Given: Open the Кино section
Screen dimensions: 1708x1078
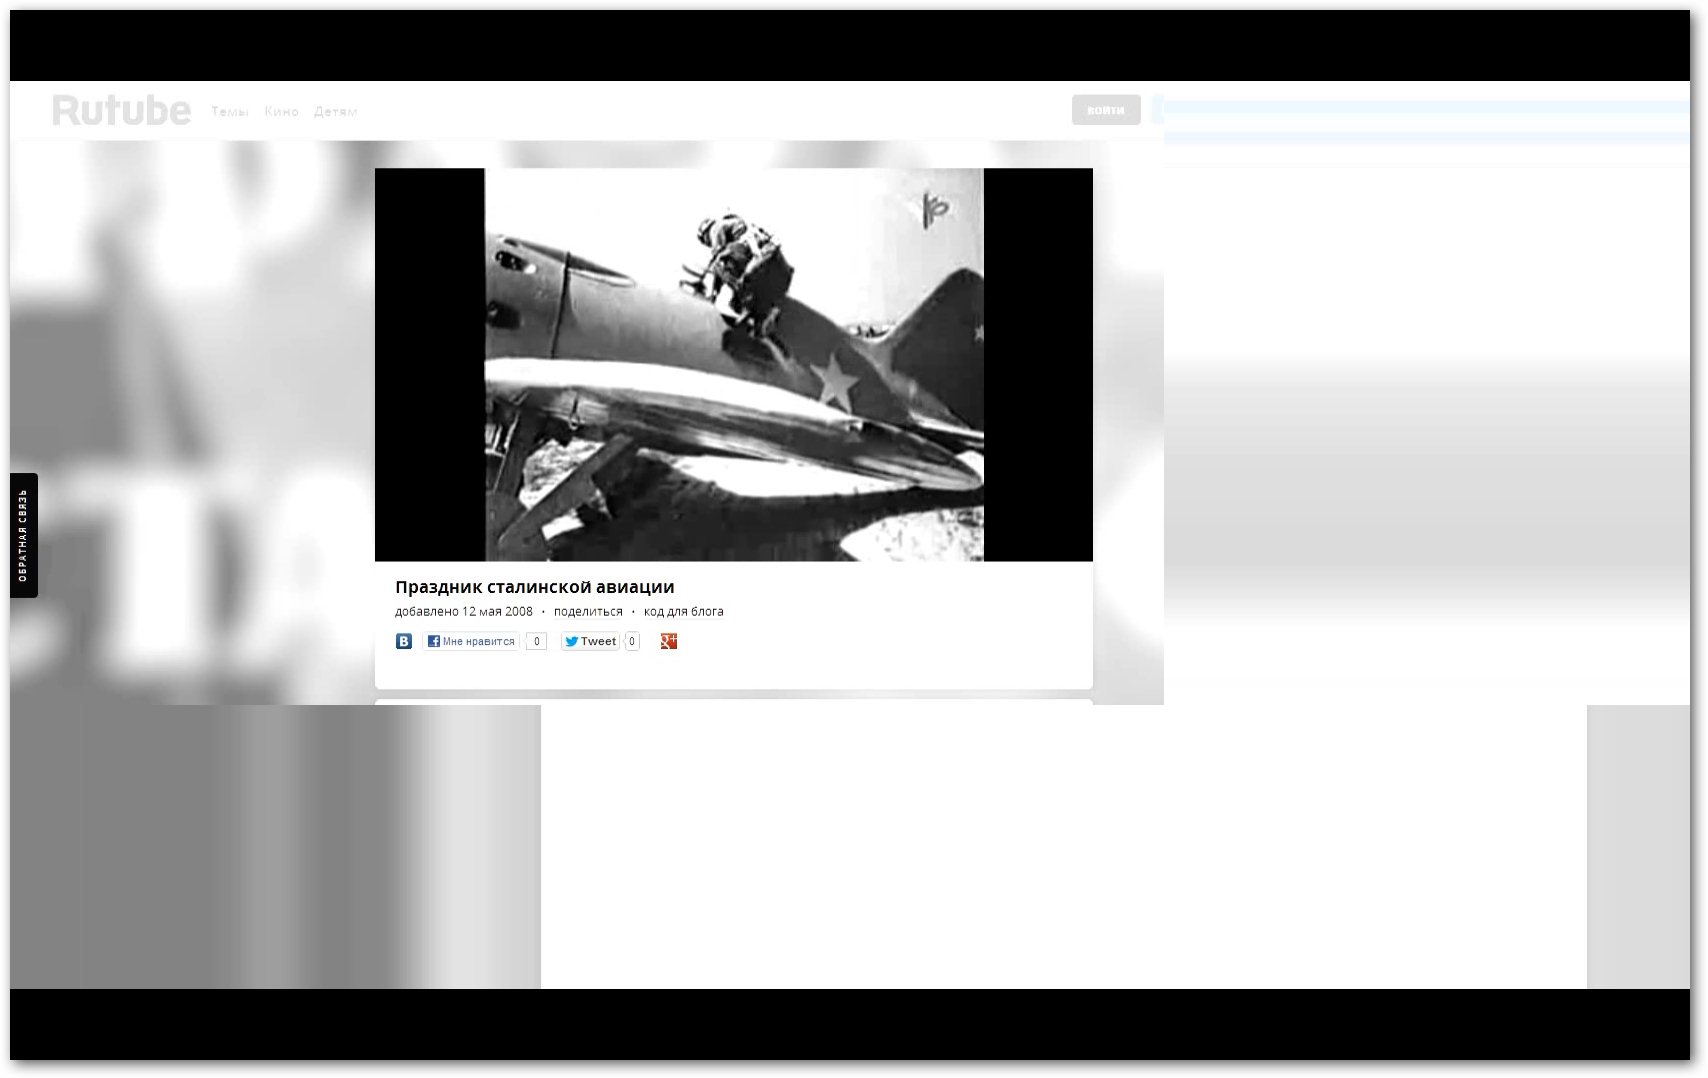Looking at the screenshot, I should point(281,111).
